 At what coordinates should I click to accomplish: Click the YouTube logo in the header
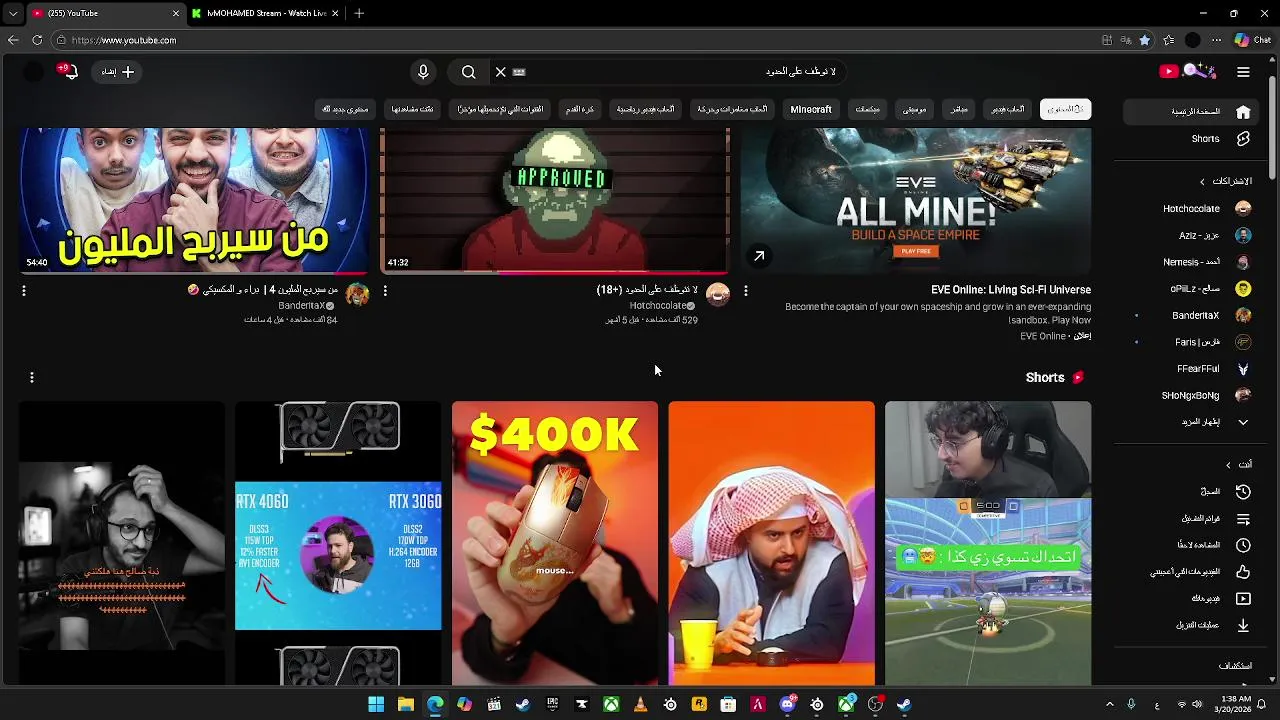click(1187, 71)
